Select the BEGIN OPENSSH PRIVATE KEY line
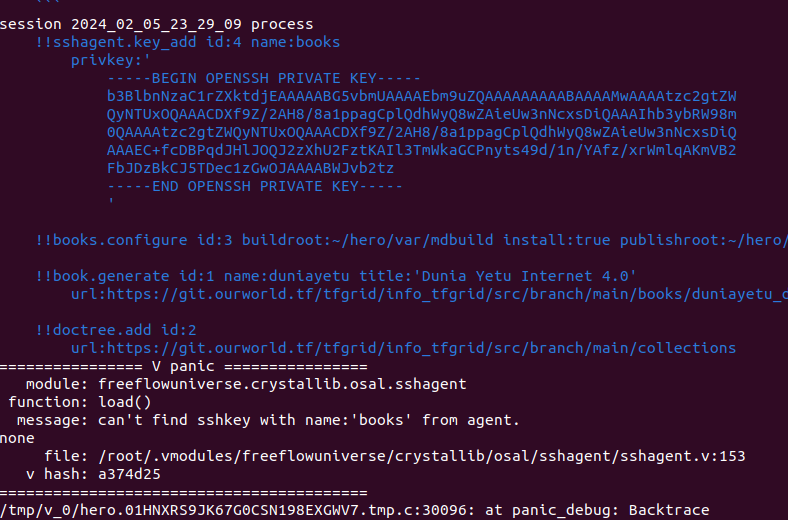Screen dimensions: 788x520 pyautogui.click(x=264, y=78)
